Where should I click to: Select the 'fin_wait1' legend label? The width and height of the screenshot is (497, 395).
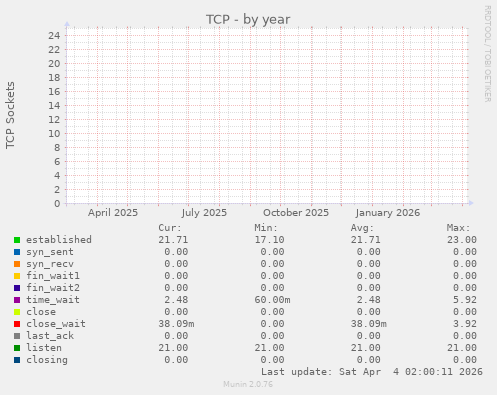coord(53,276)
